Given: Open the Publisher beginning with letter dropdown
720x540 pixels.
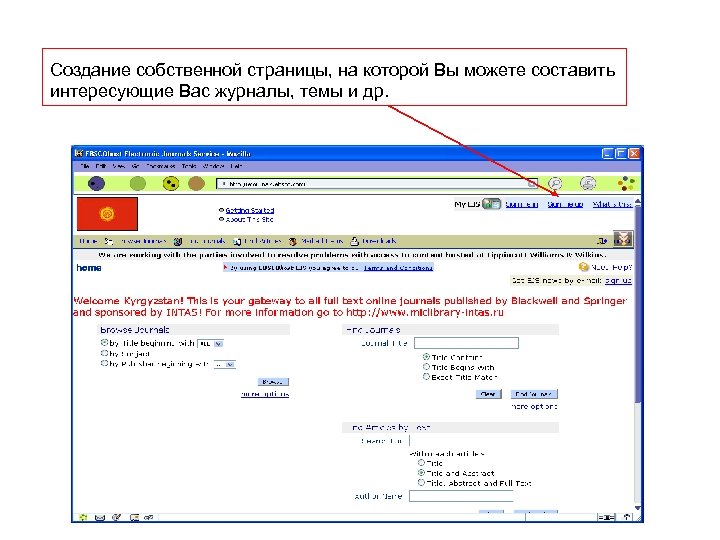Looking at the screenshot, I should pyautogui.click(x=225, y=364).
